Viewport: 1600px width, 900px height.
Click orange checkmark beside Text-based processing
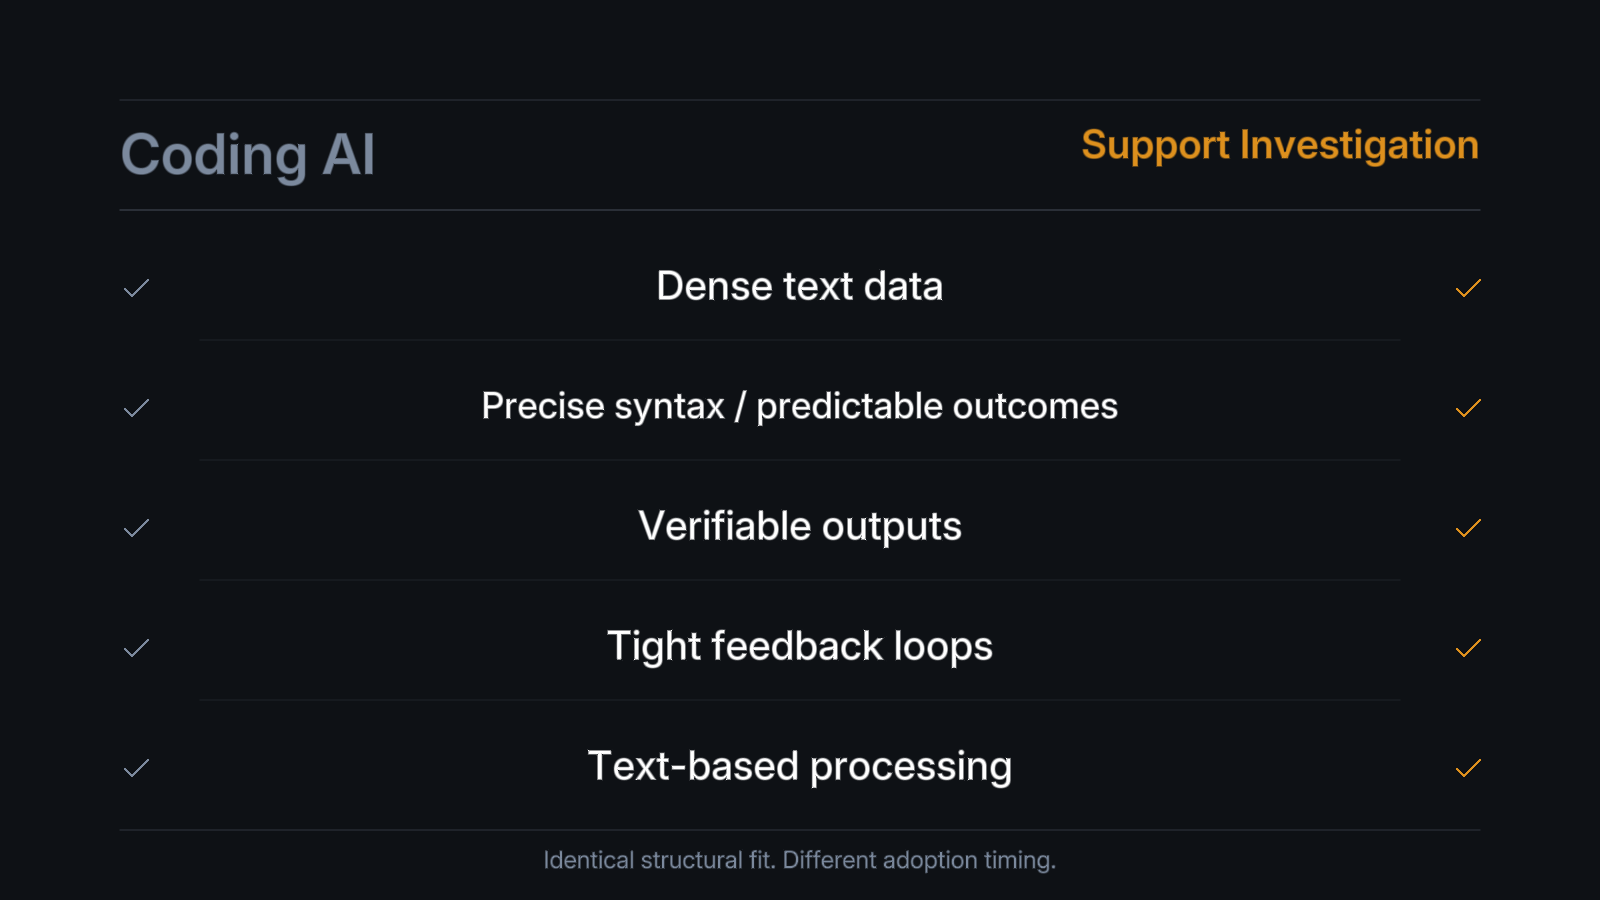(1468, 768)
